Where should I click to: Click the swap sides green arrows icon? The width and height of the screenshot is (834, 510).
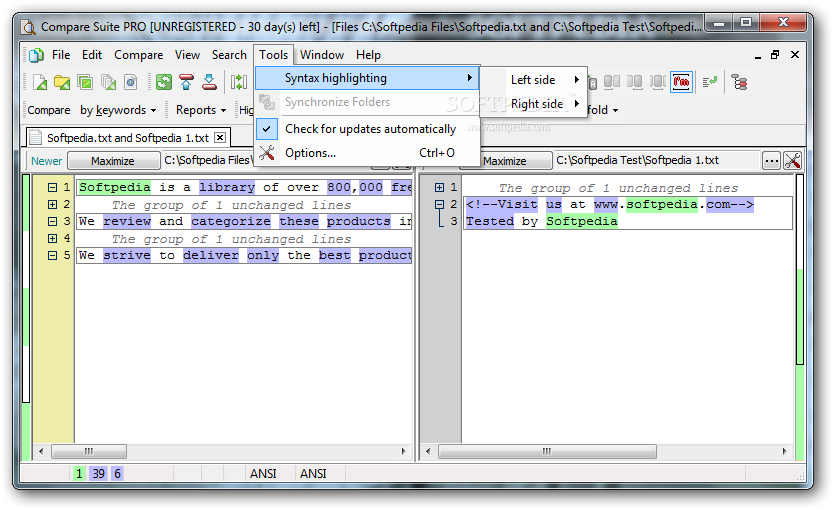click(x=239, y=82)
